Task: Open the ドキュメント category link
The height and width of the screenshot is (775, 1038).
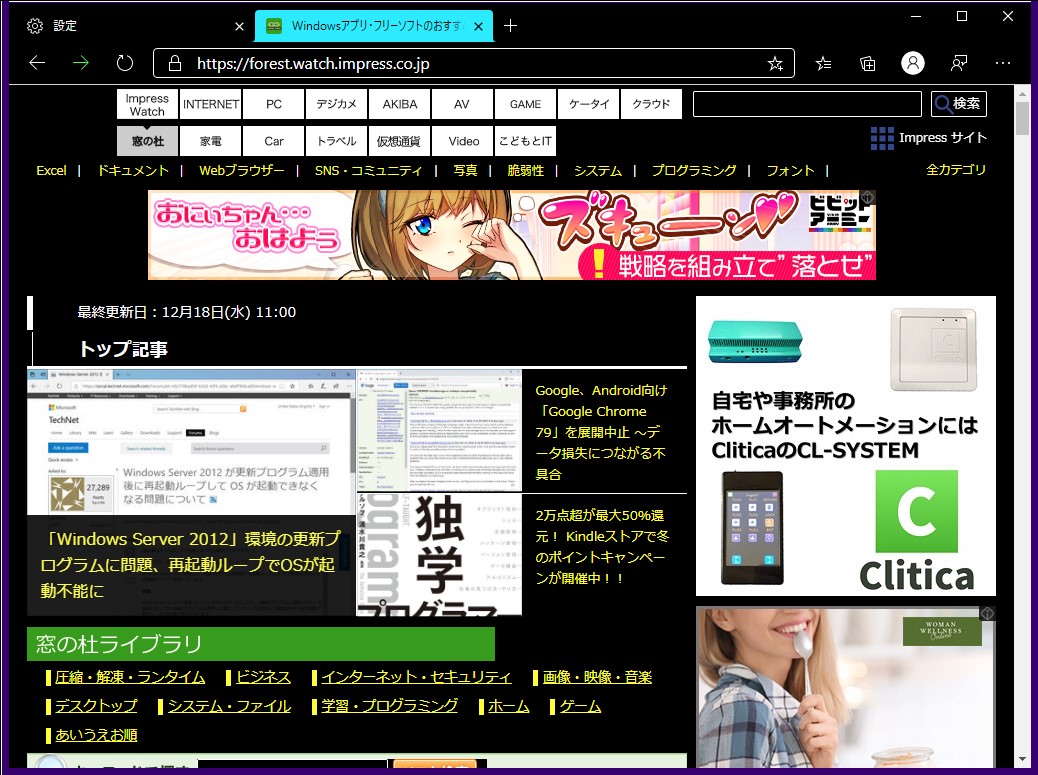Action: click(x=133, y=171)
